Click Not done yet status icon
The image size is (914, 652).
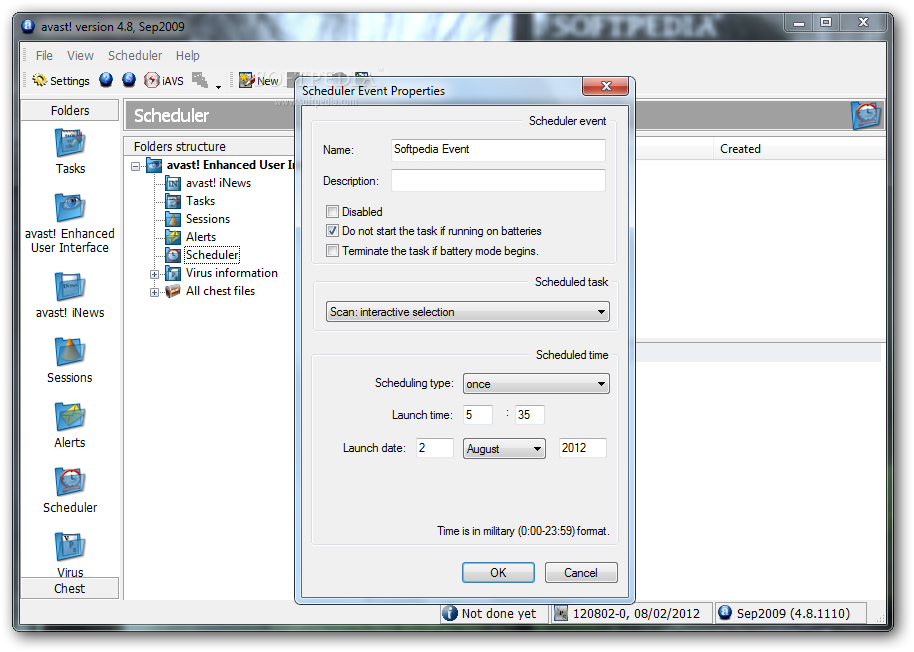449,614
